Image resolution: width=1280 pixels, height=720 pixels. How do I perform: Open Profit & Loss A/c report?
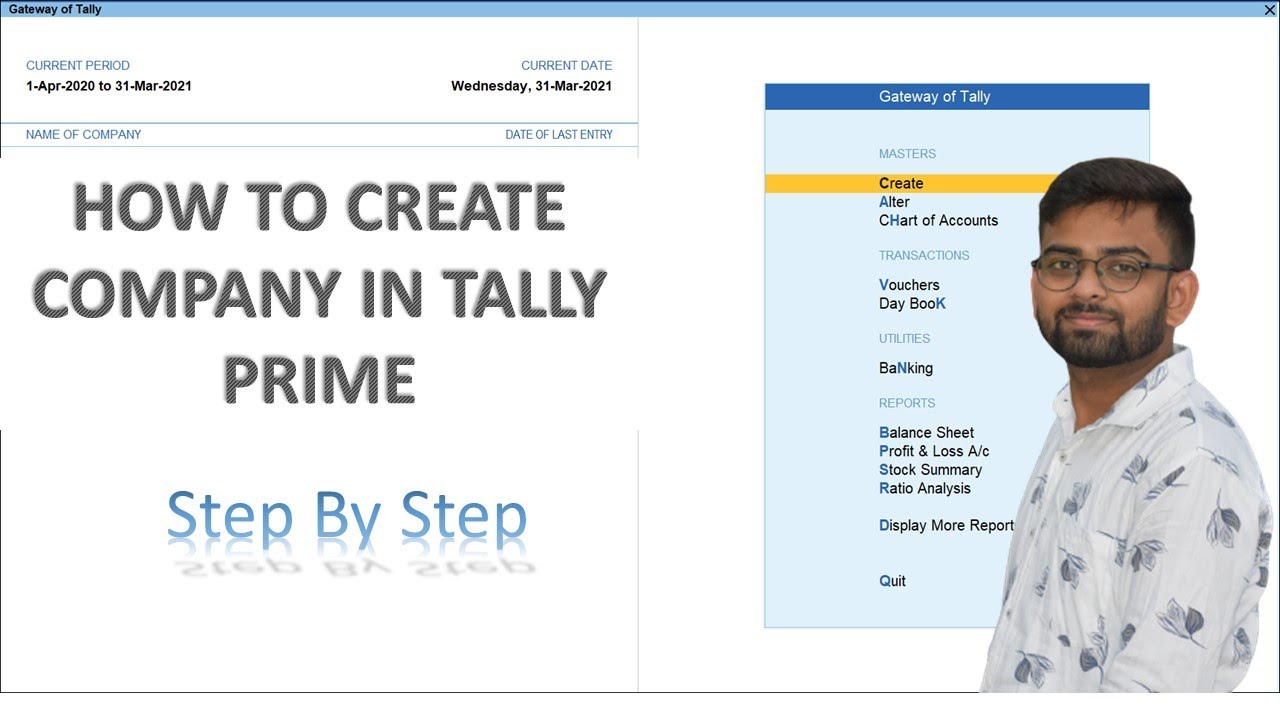(934, 451)
